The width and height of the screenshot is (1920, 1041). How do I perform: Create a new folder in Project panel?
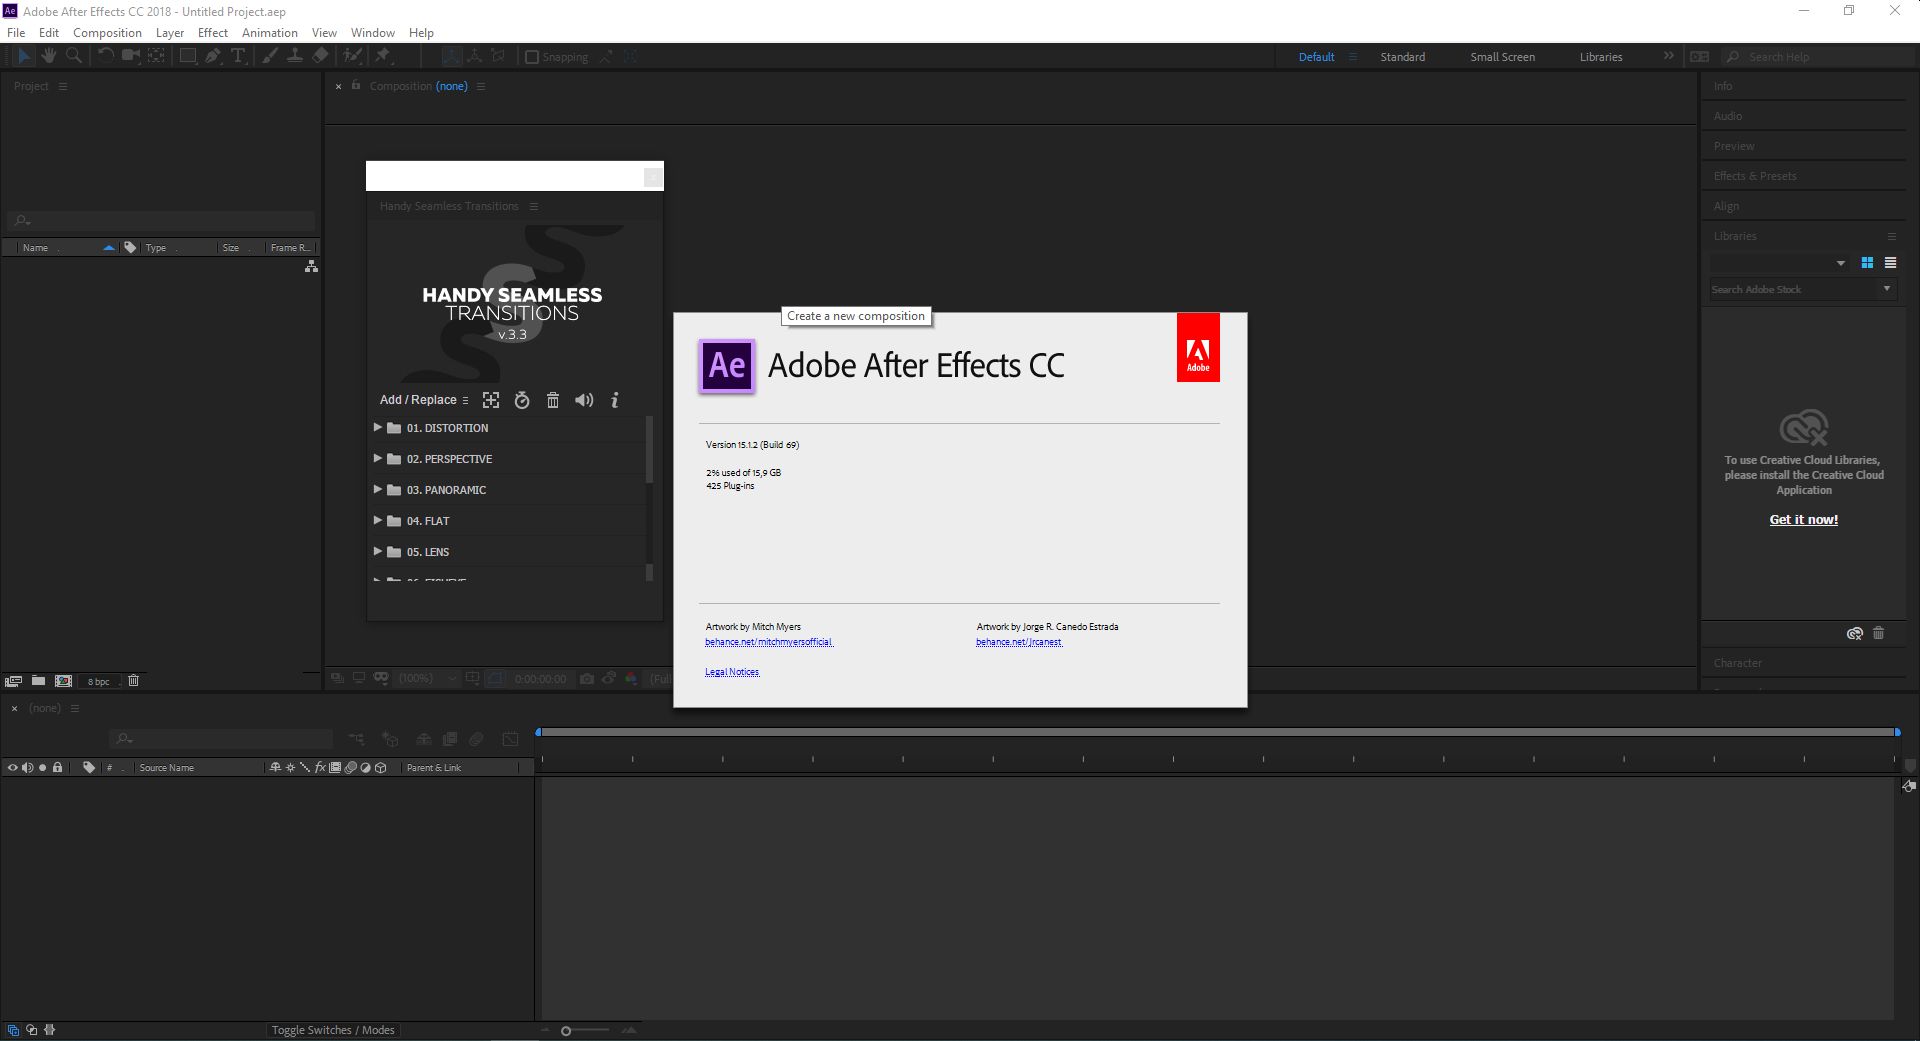(x=38, y=681)
